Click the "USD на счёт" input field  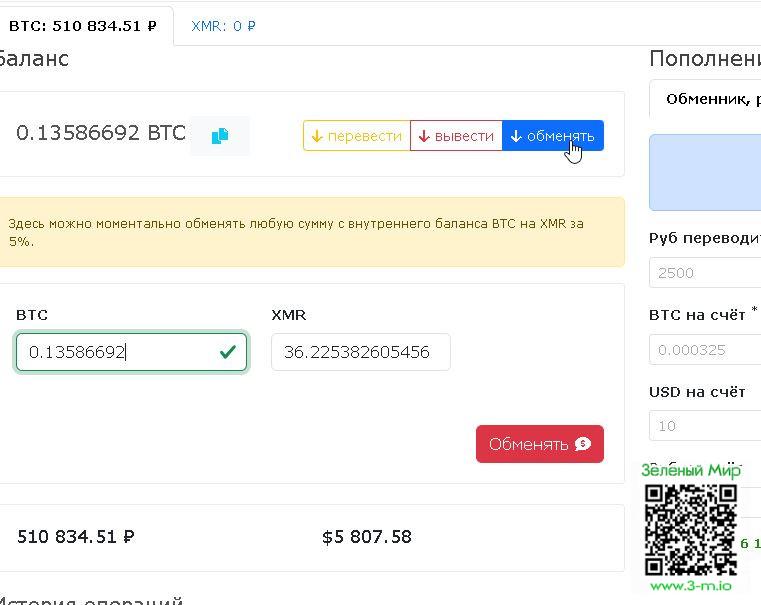704,426
